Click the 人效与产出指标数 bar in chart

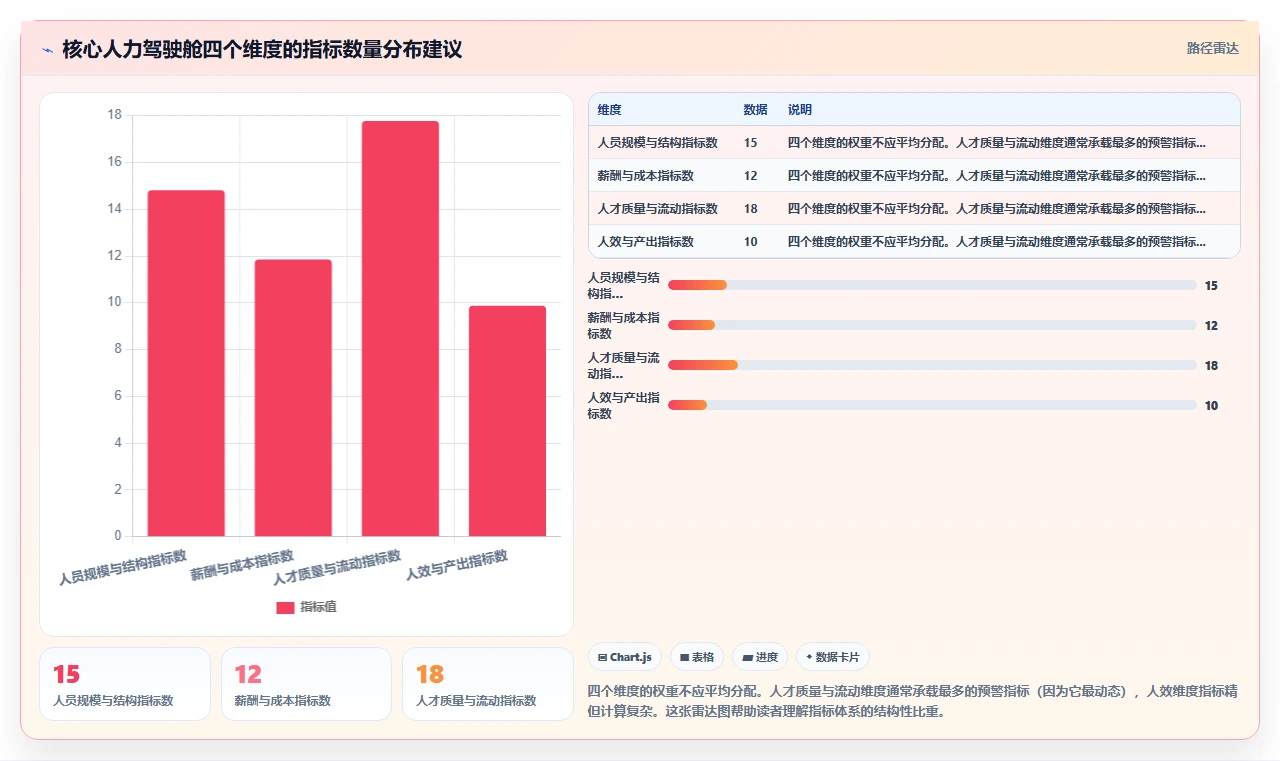pyautogui.click(x=507, y=421)
